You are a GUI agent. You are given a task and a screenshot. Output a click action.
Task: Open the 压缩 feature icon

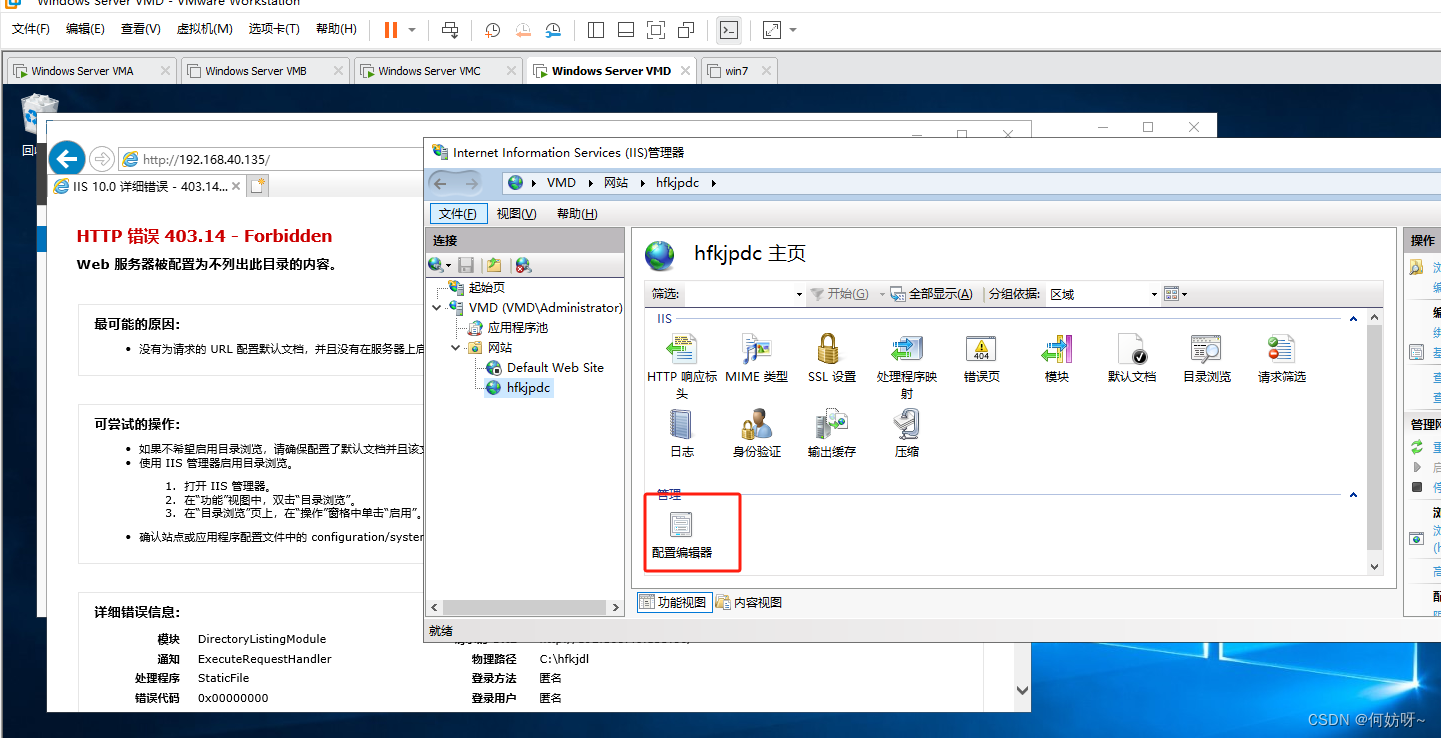tap(906, 425)
